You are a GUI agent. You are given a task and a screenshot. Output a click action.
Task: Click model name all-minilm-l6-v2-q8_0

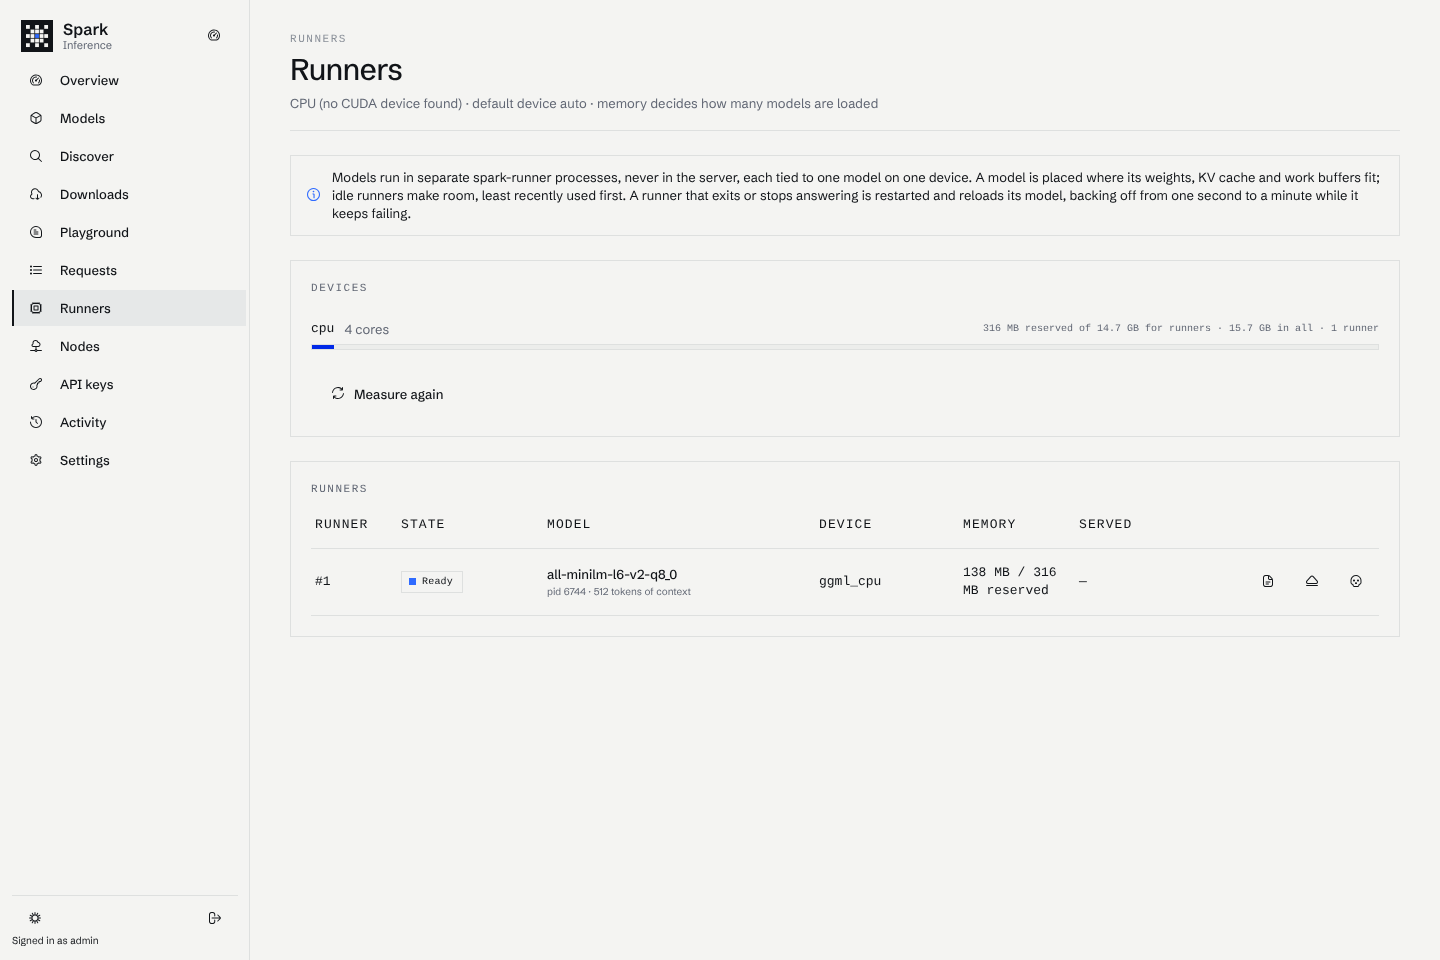(x=612, y=574)
